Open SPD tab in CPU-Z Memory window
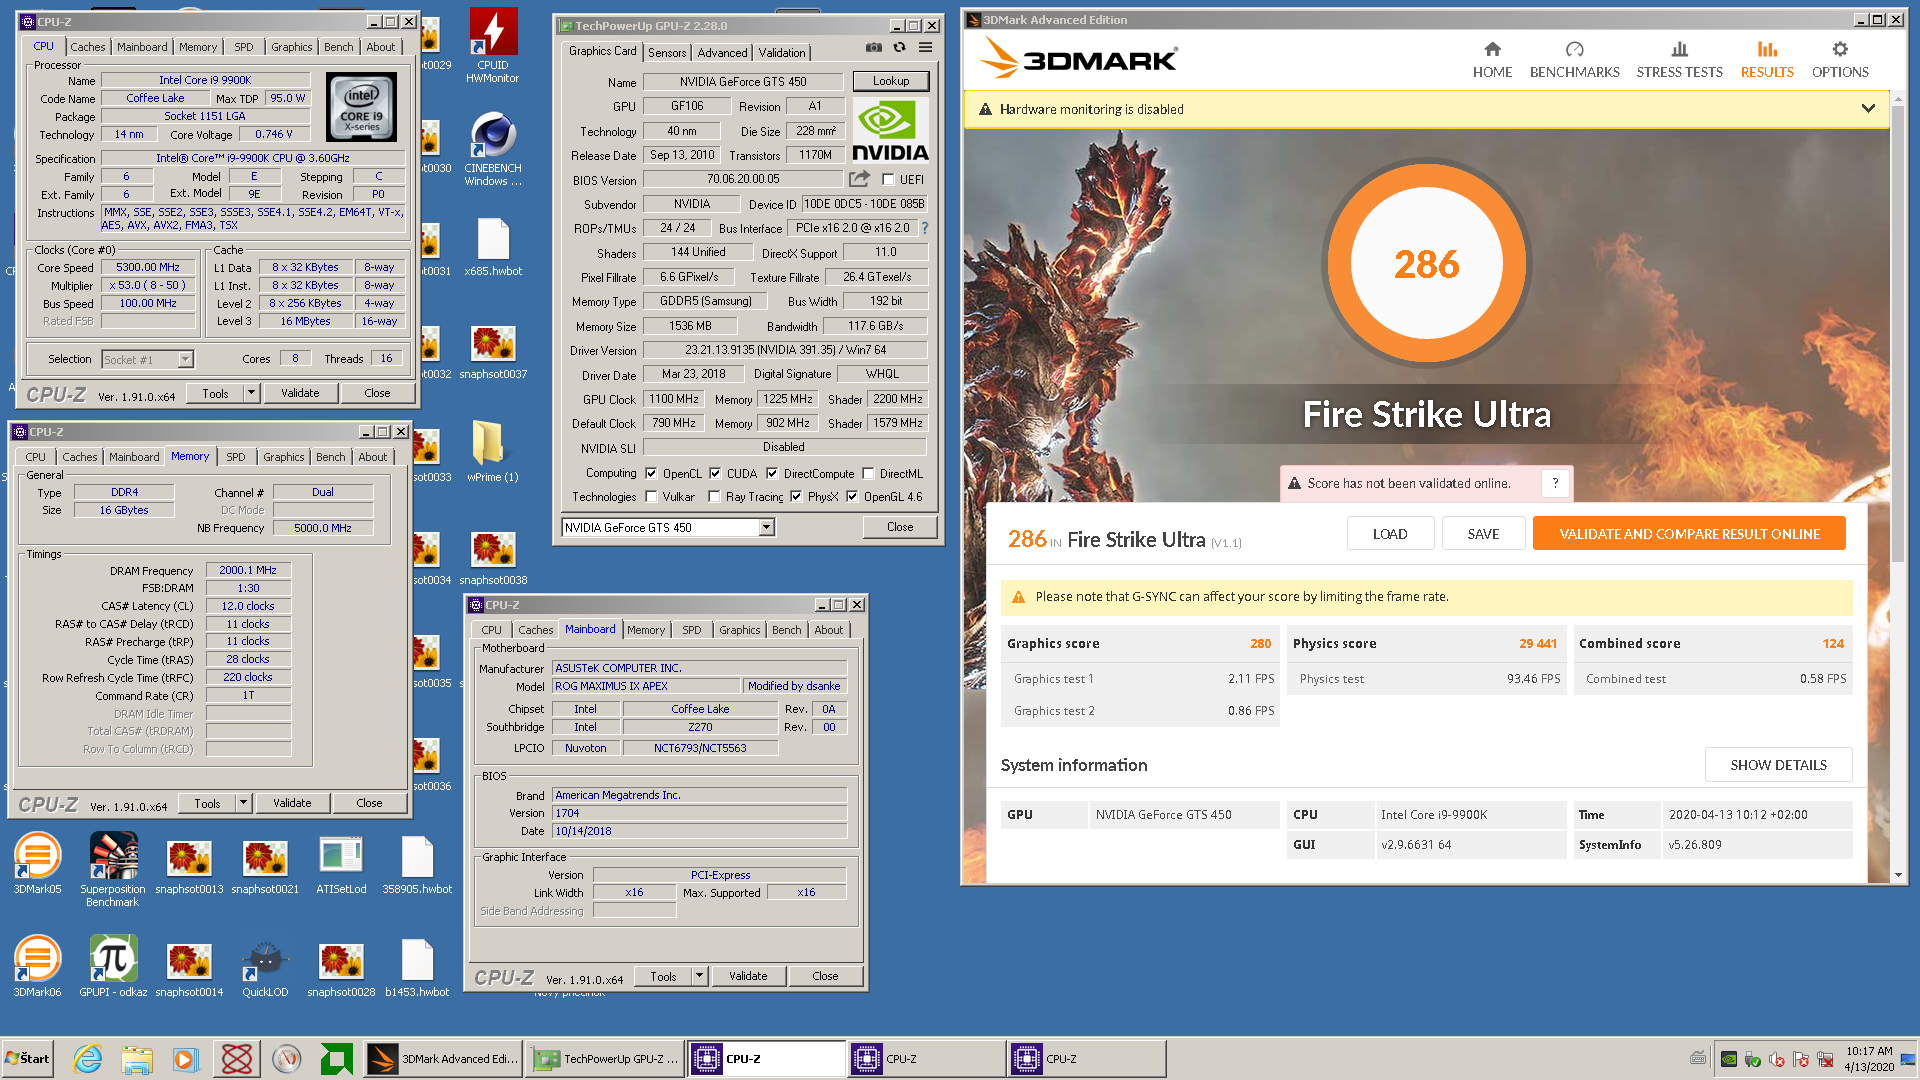 coord(236,457)
